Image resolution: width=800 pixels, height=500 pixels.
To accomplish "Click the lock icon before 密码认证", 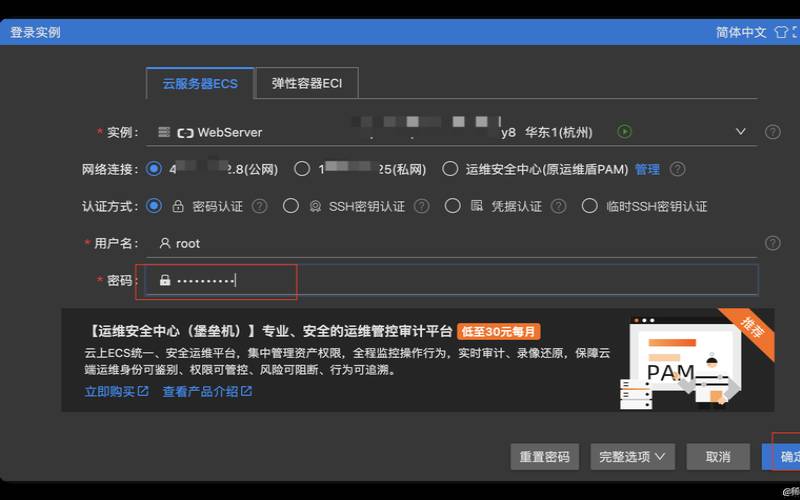I will (x=178, y=206).
